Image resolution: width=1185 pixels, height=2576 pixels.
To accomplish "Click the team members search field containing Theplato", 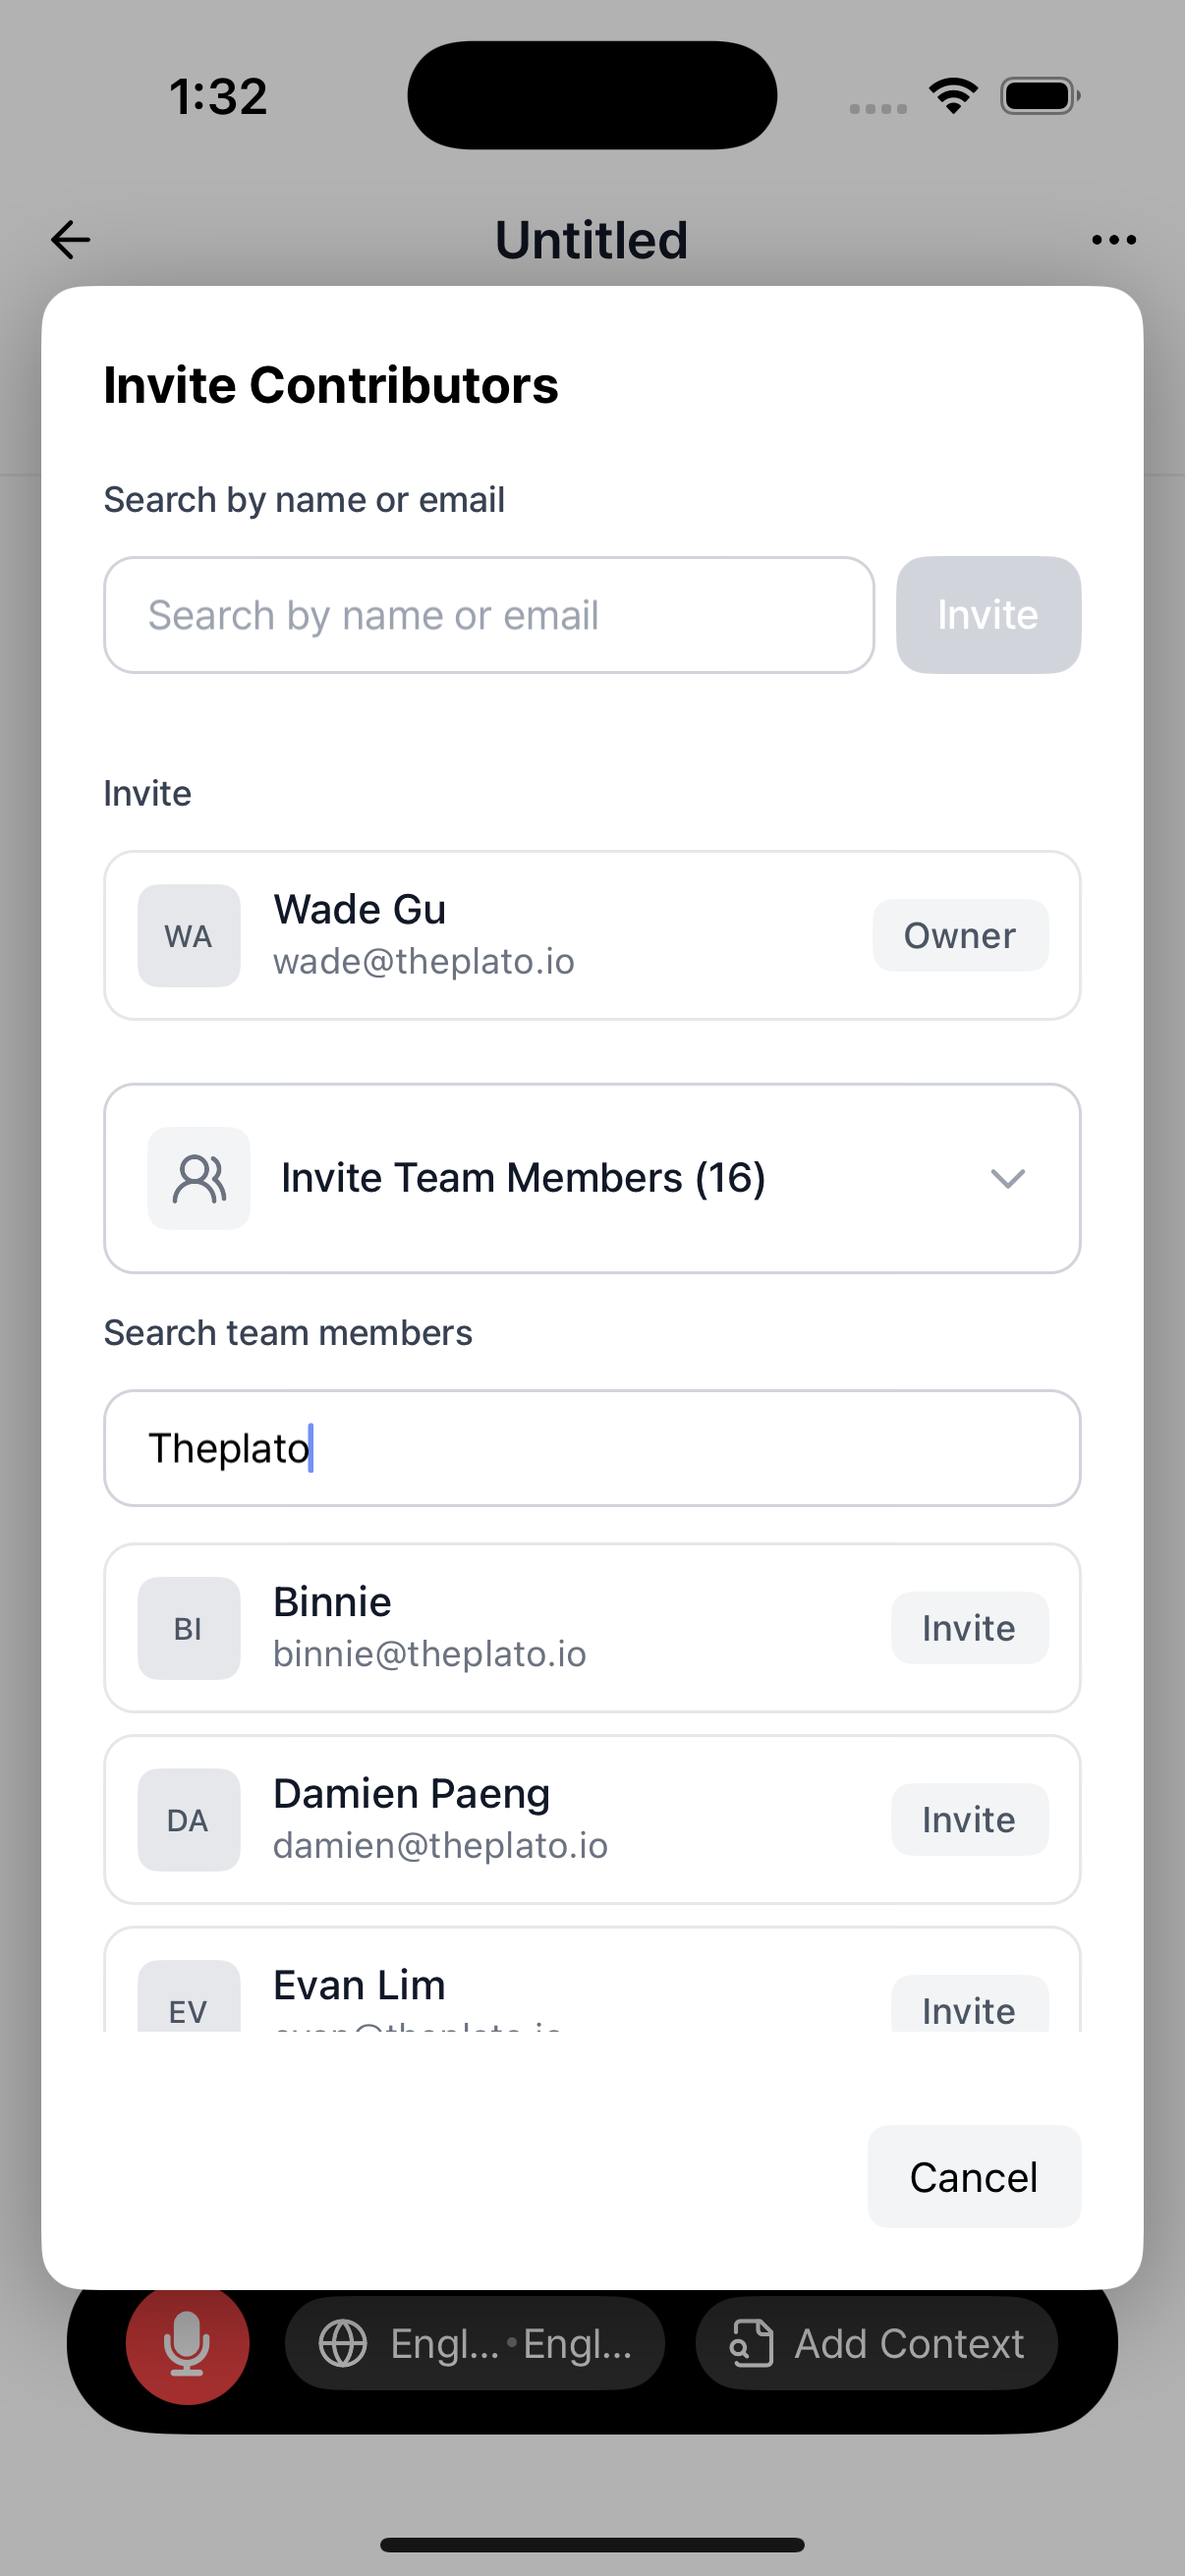I will tap(592, 1448).
